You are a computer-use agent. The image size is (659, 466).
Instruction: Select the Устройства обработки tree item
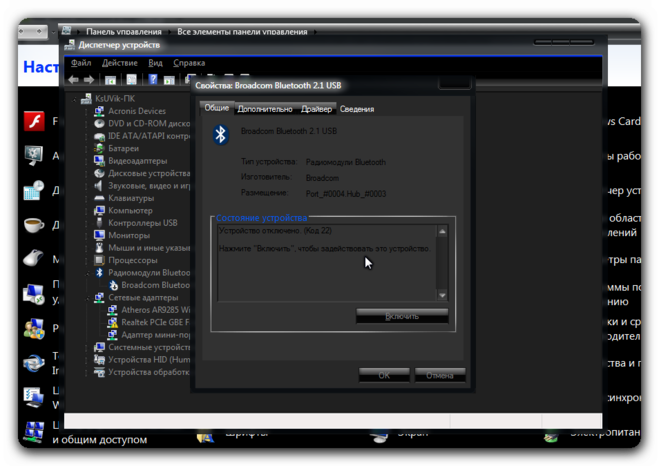[x=149, y=372]
